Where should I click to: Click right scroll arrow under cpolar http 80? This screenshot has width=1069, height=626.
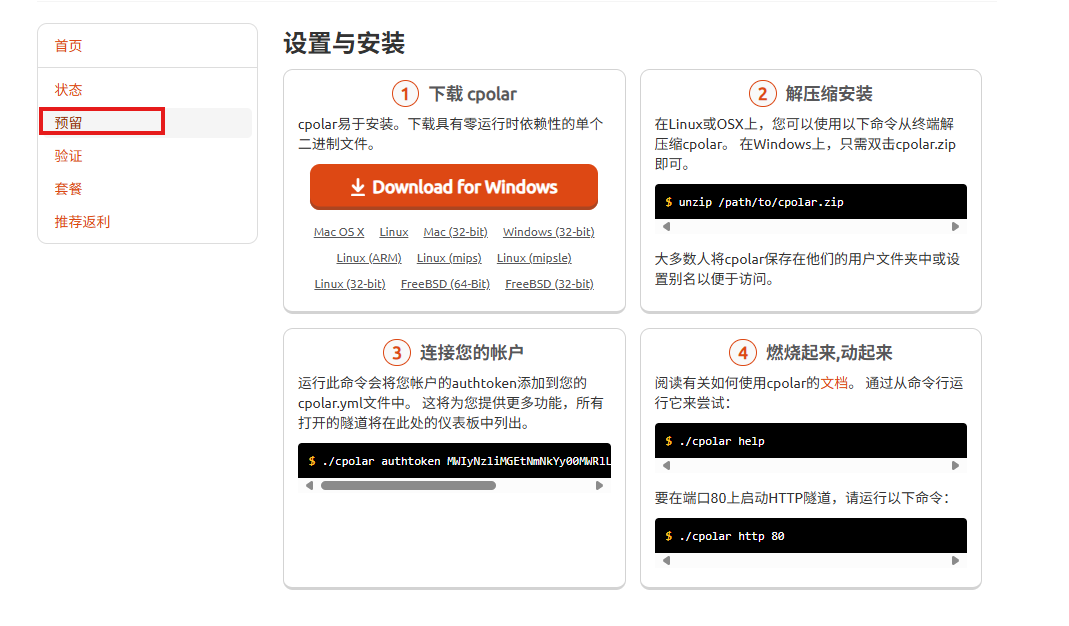(955, 561)
